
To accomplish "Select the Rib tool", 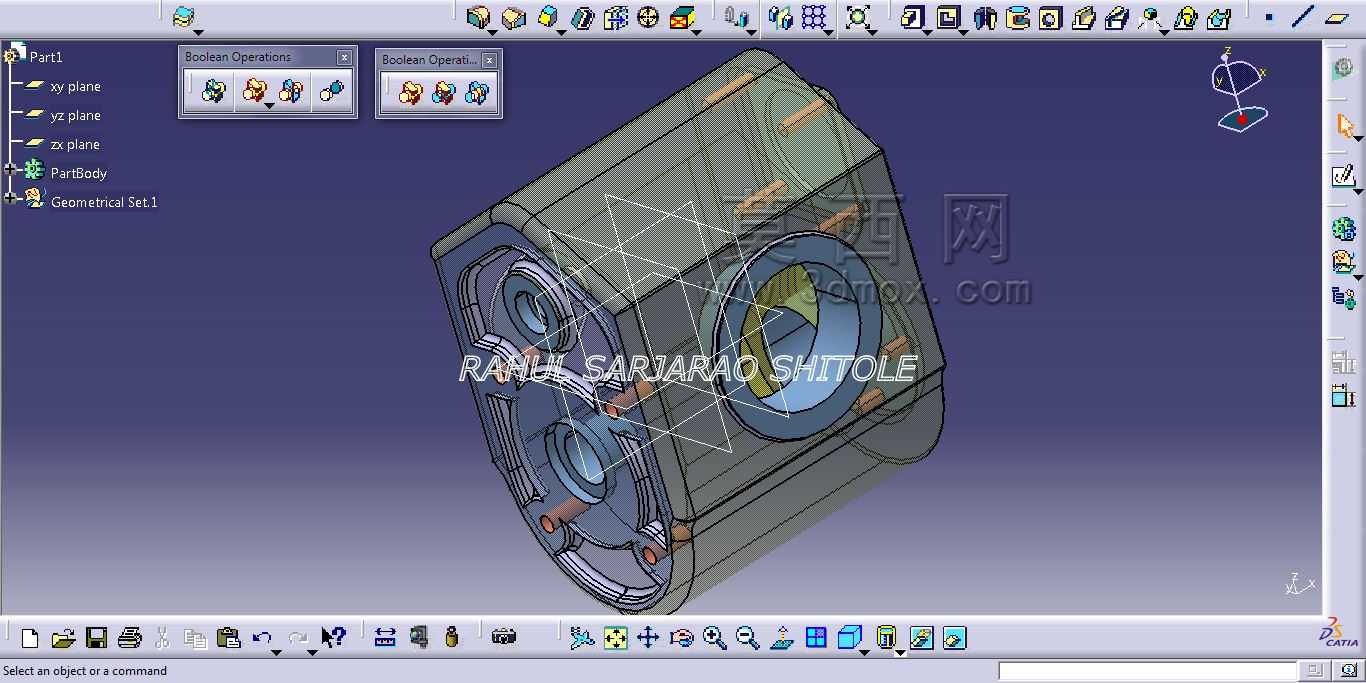I will [1084, 17].
